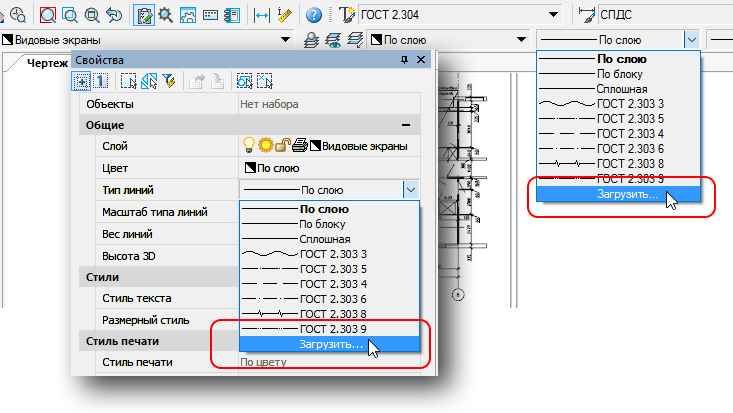Image resolution: width=733 pixels, height=413 pixels.
Task: Select По блоку in toolbar linetype list
Action: click(618, 74)
